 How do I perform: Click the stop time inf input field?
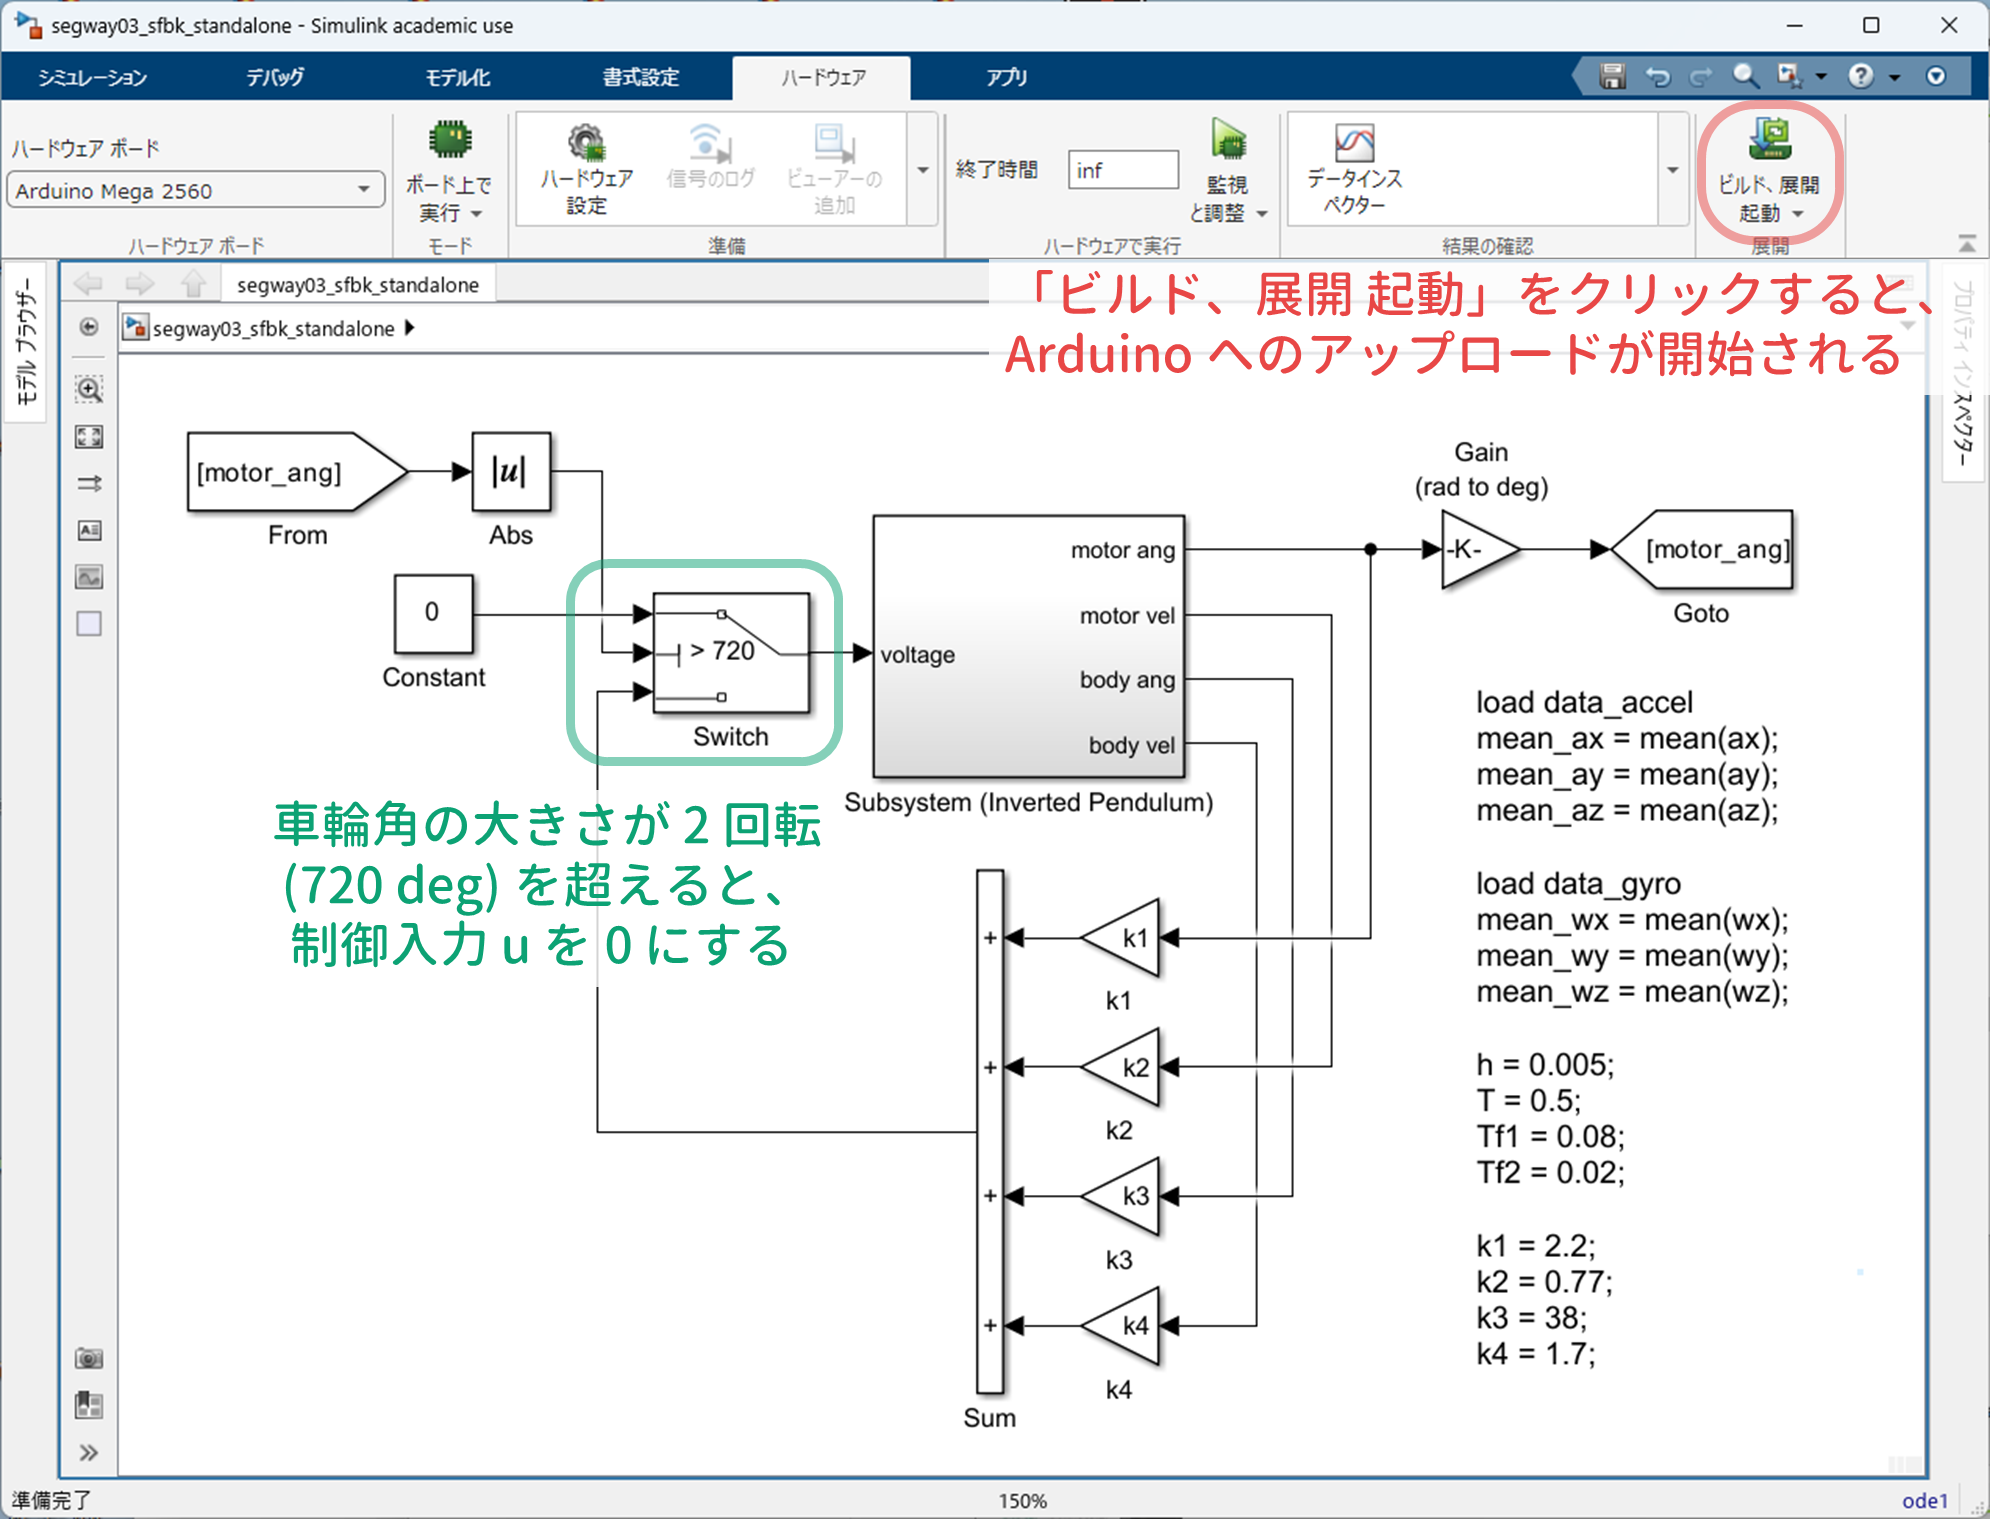1122,170
